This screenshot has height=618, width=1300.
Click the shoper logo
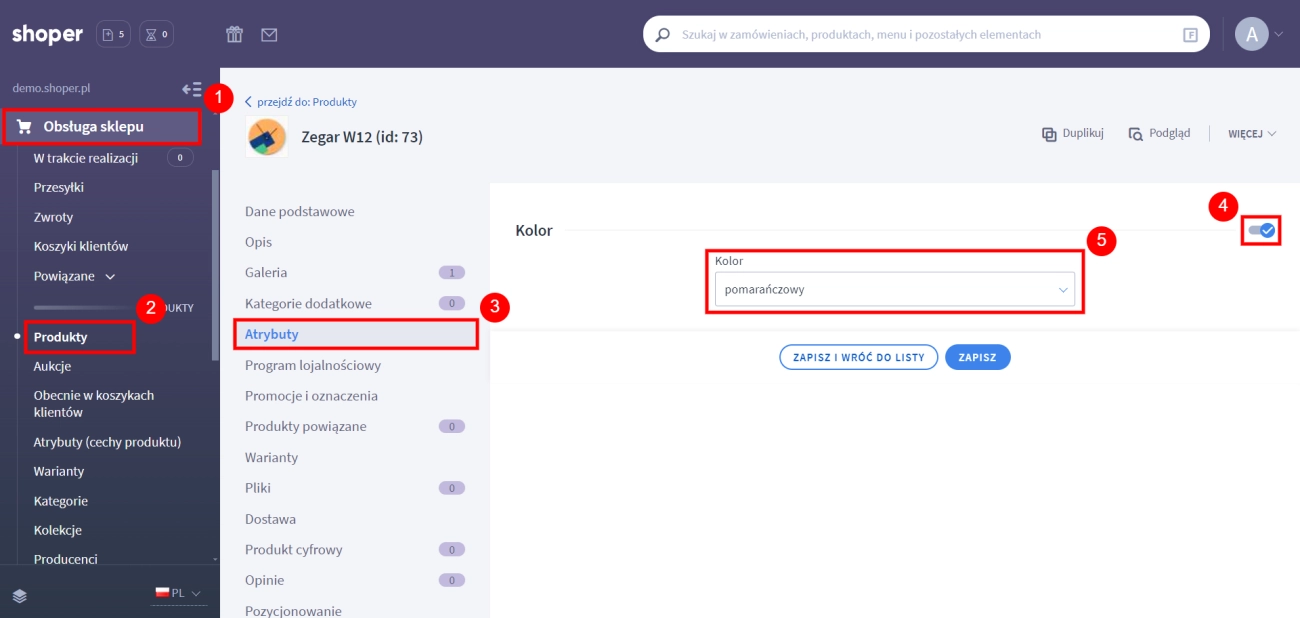[47, 35]
